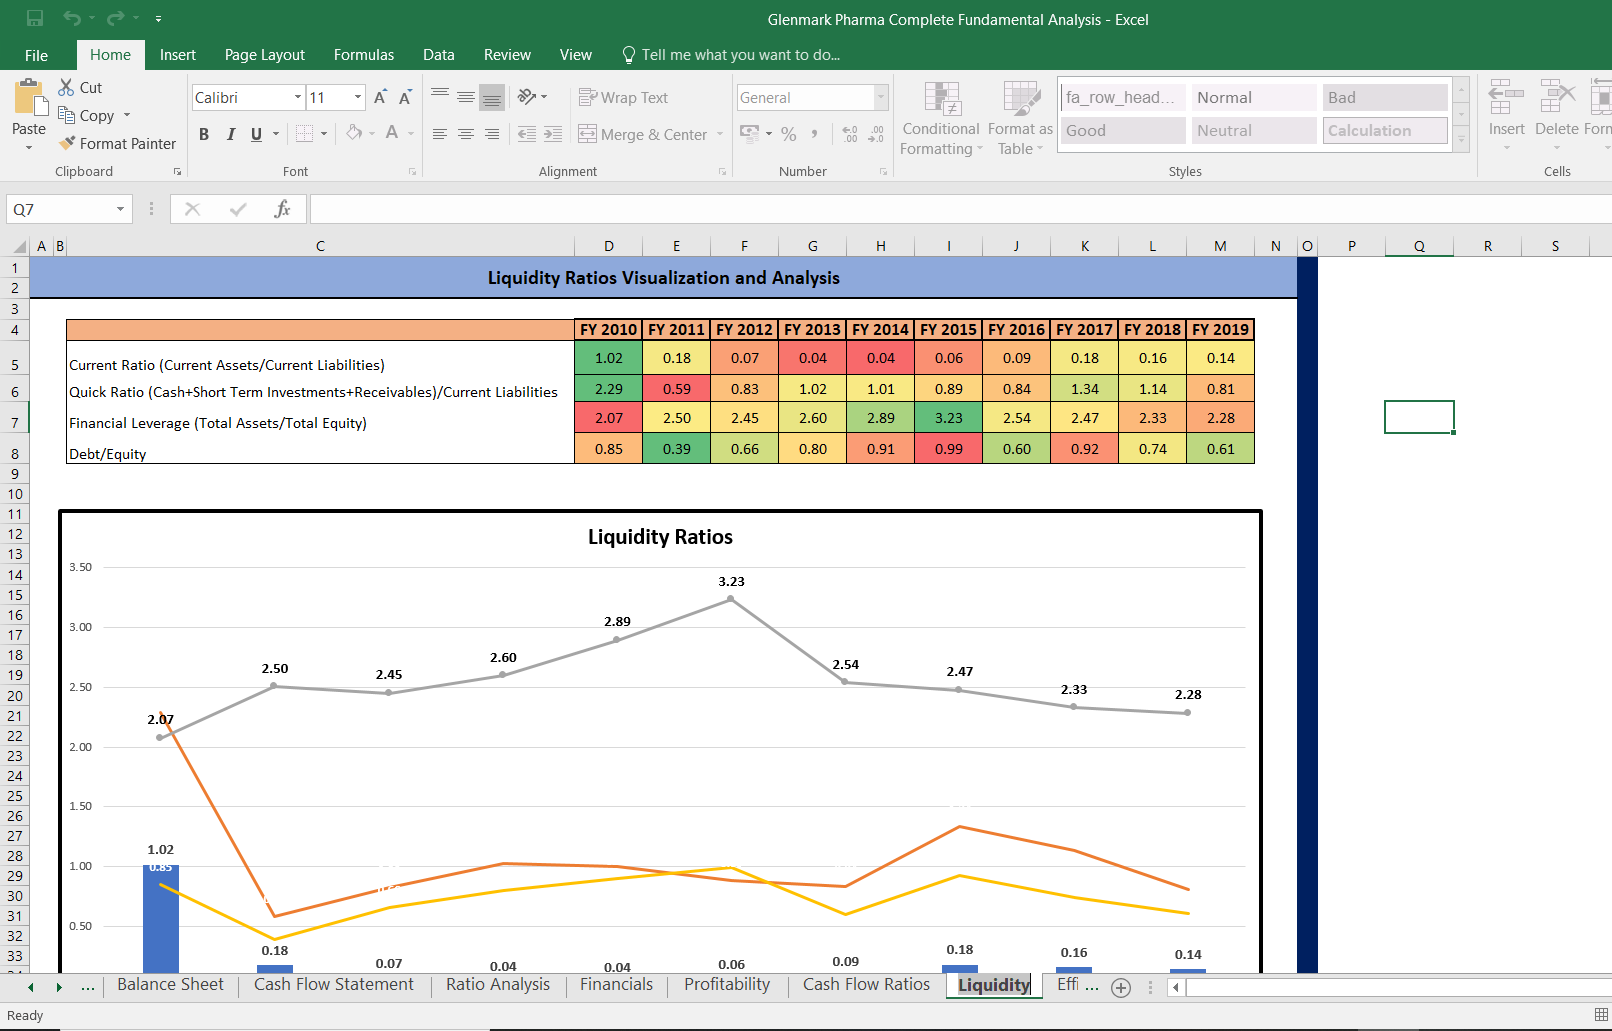Open the font size dropdown

[358, 97]
